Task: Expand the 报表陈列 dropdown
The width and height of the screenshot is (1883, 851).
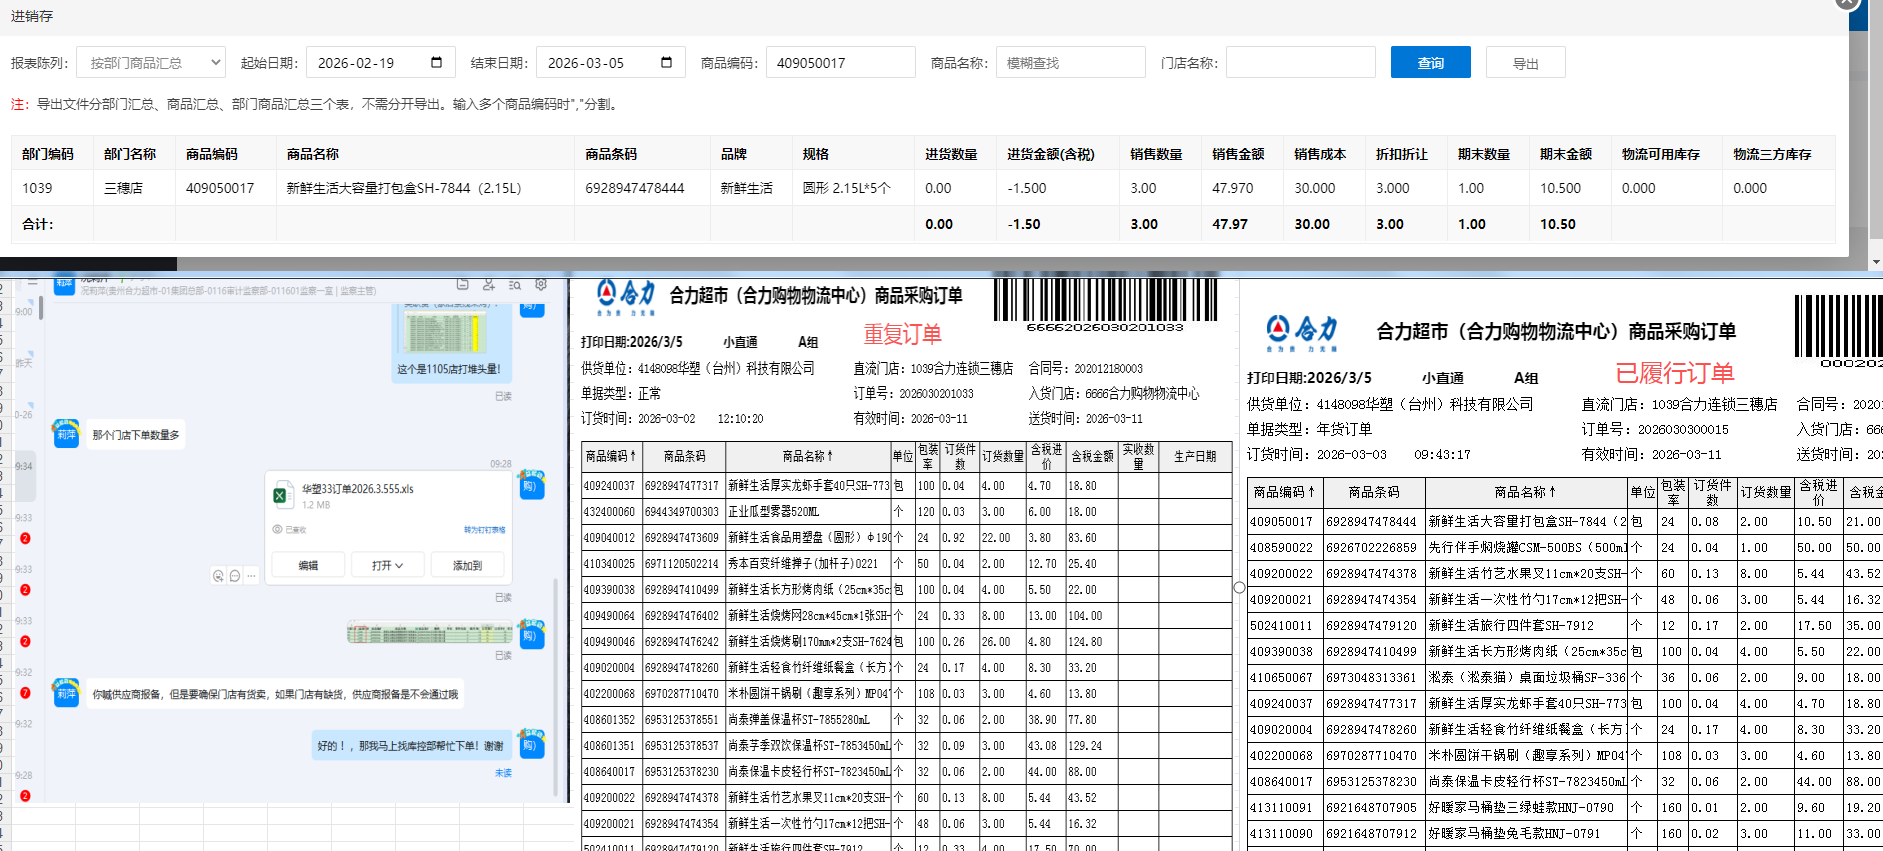Action: pos(151,63)
